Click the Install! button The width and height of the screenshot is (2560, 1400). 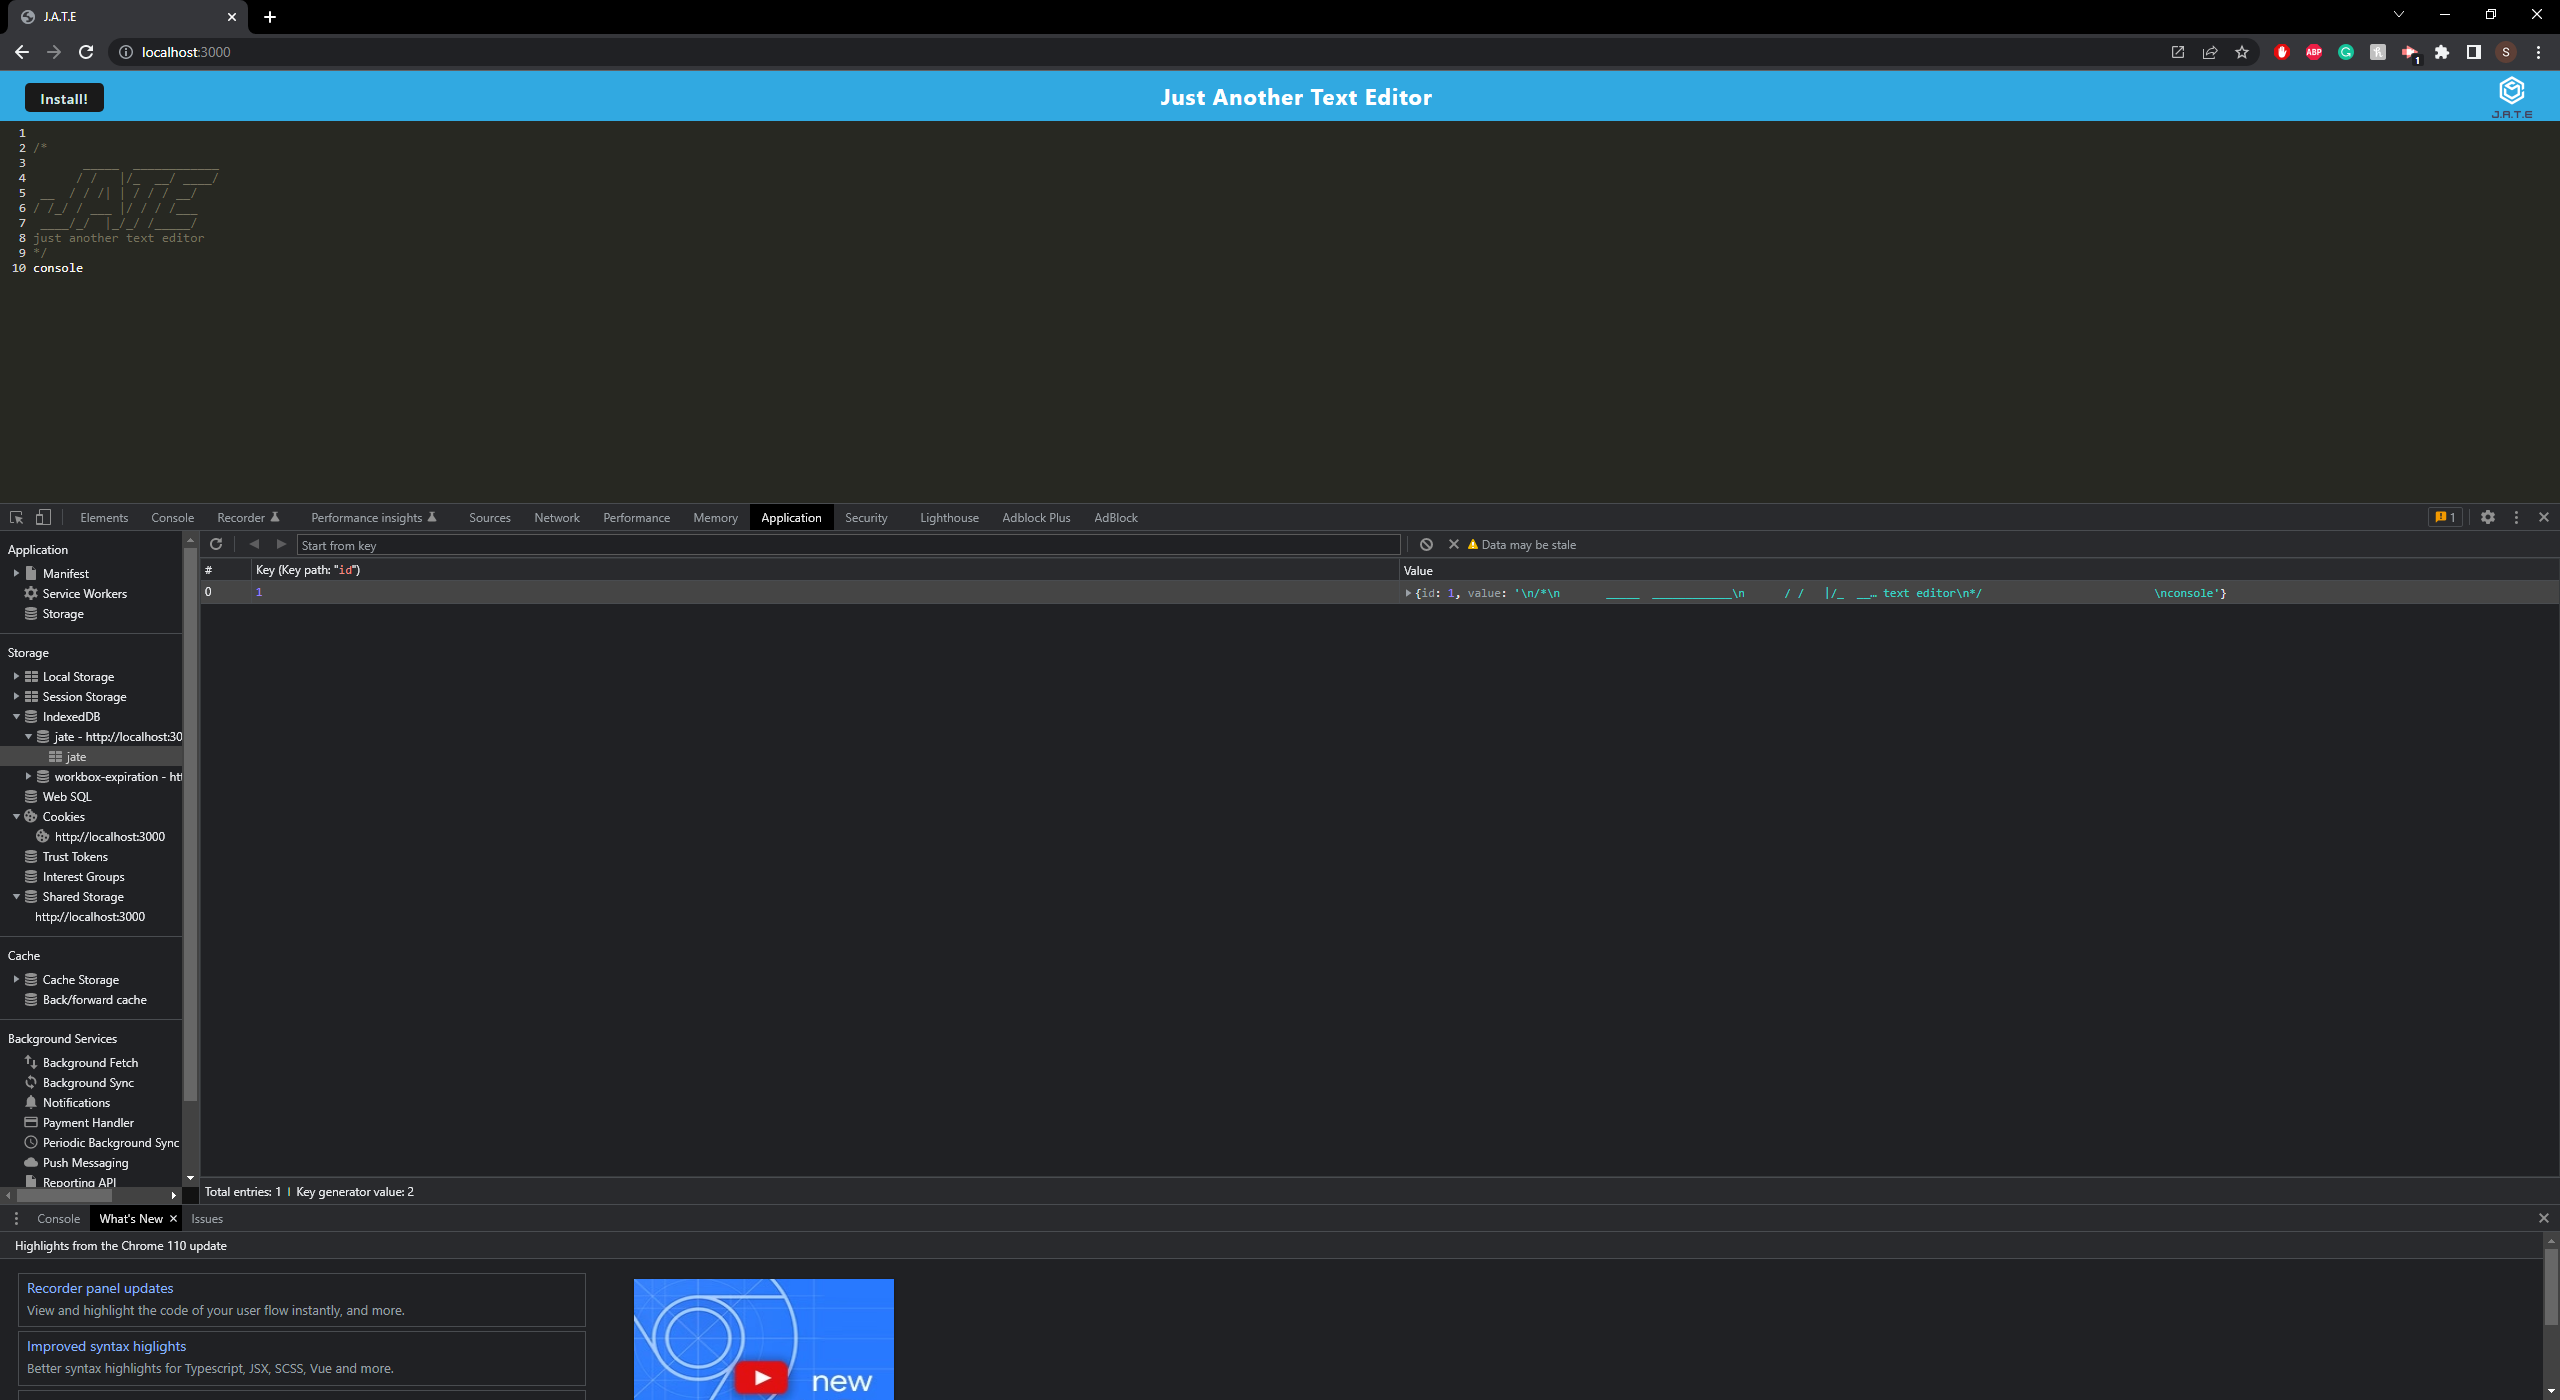[x=63, y=97]
